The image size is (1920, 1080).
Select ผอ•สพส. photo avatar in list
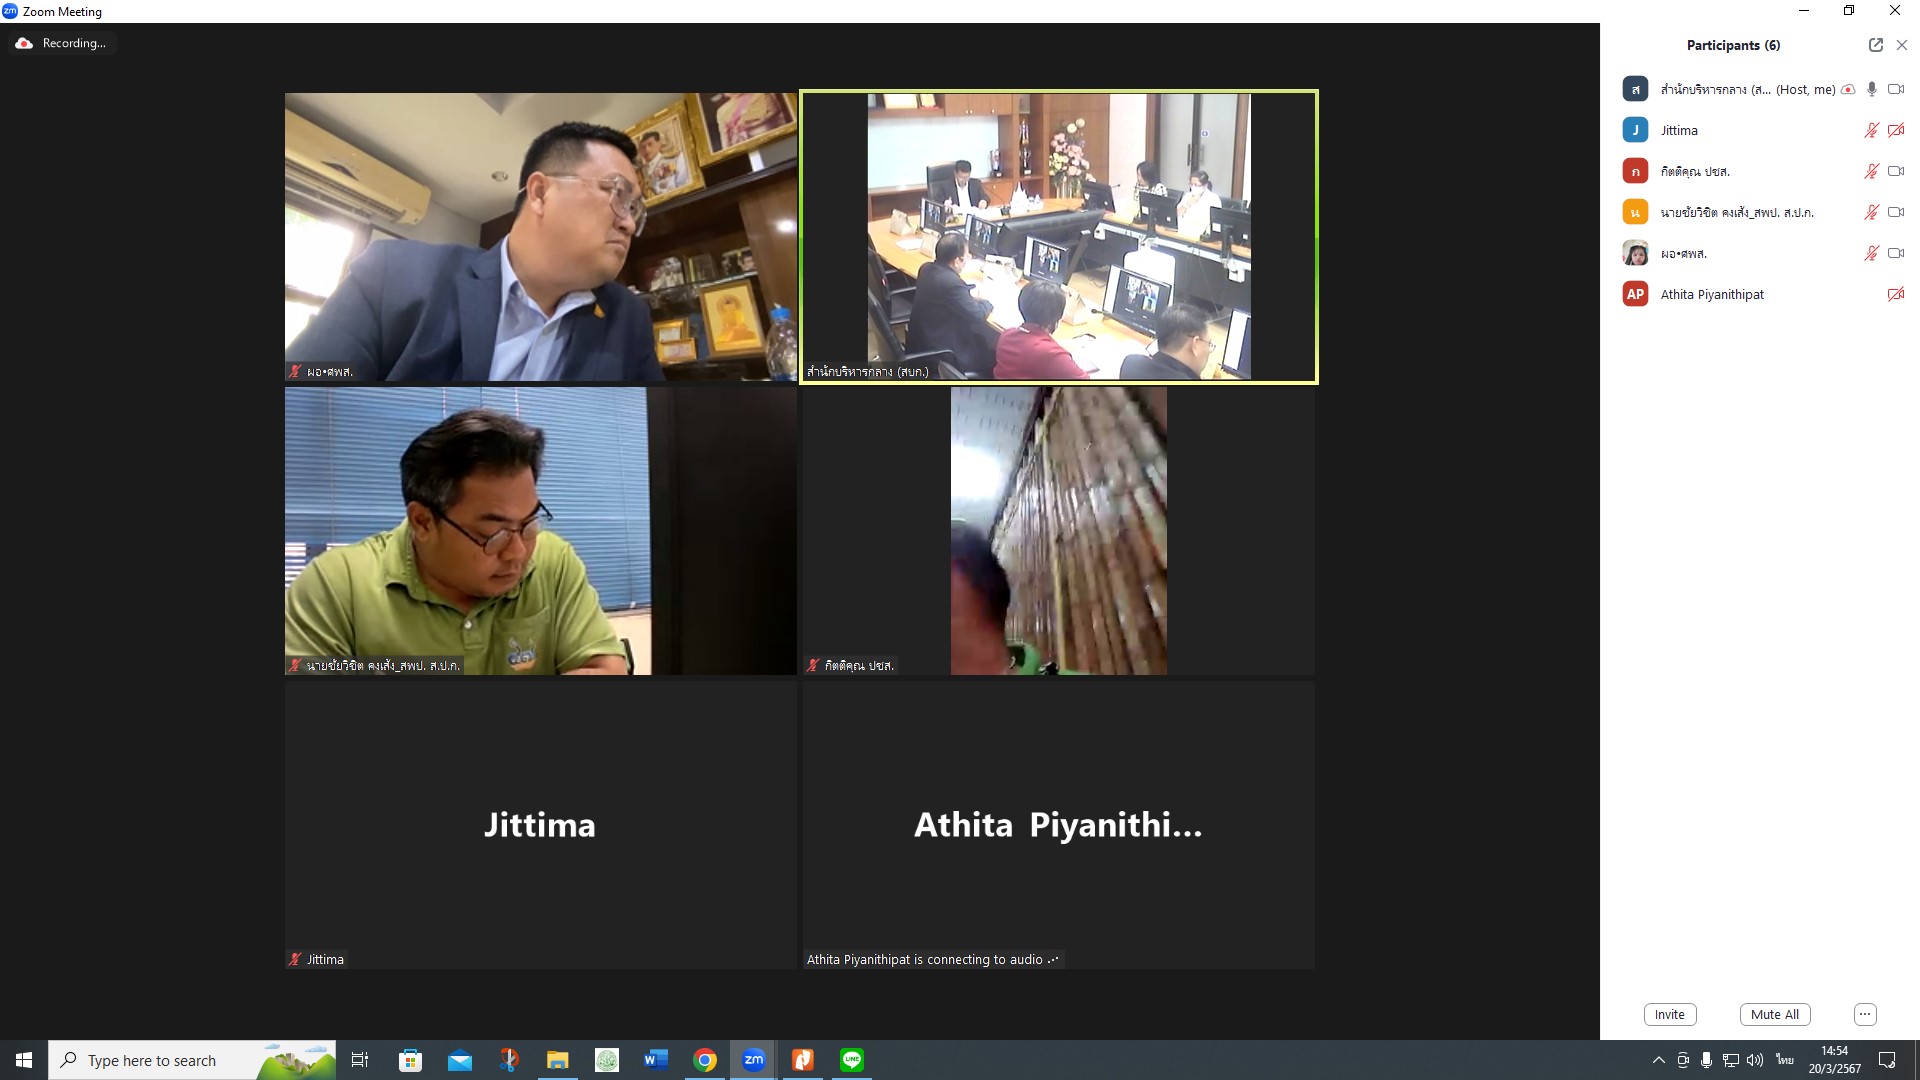pyautogui.click(x=1635, y=253)
